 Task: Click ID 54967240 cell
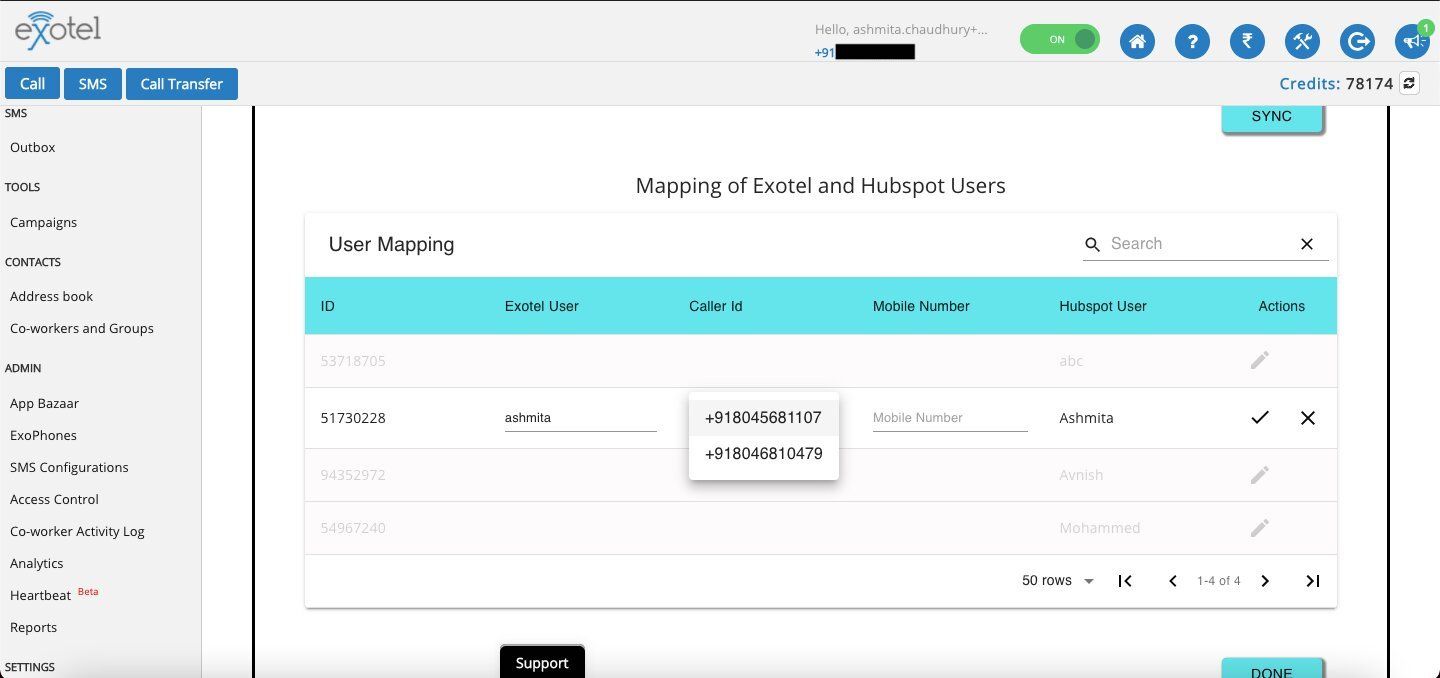(353, 528)
